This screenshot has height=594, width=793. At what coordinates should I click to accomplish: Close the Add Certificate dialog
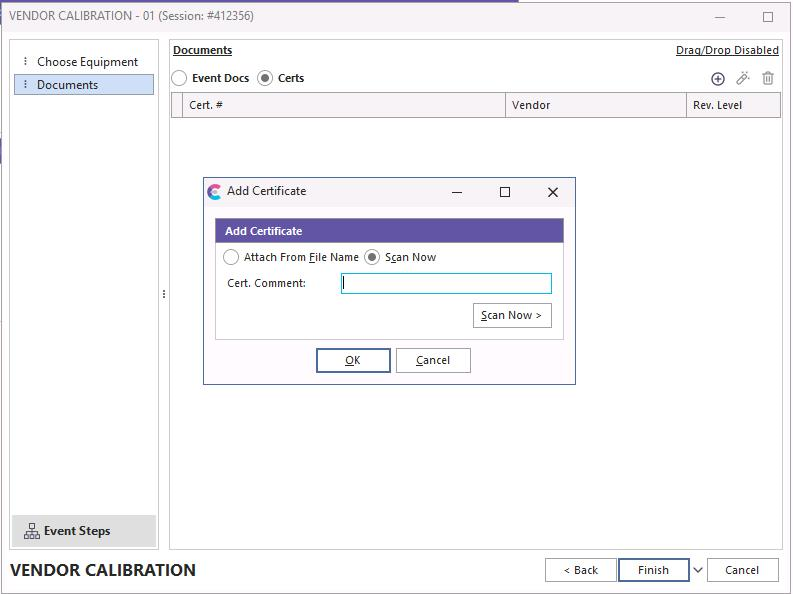pos(553,192)
